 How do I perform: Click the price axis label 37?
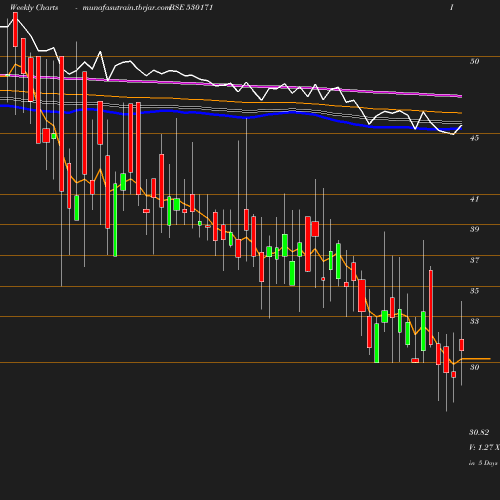pos(474,260)
